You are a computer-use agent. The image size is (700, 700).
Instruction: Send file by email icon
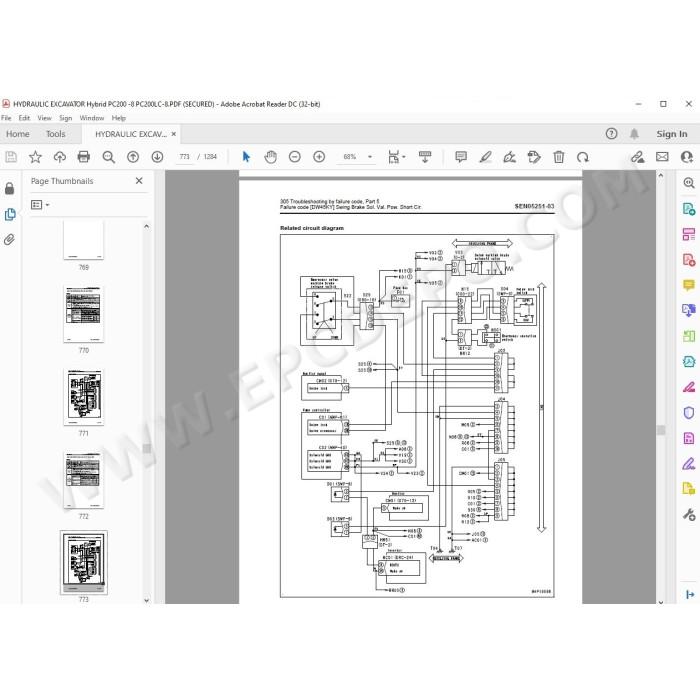coord(662,157)
